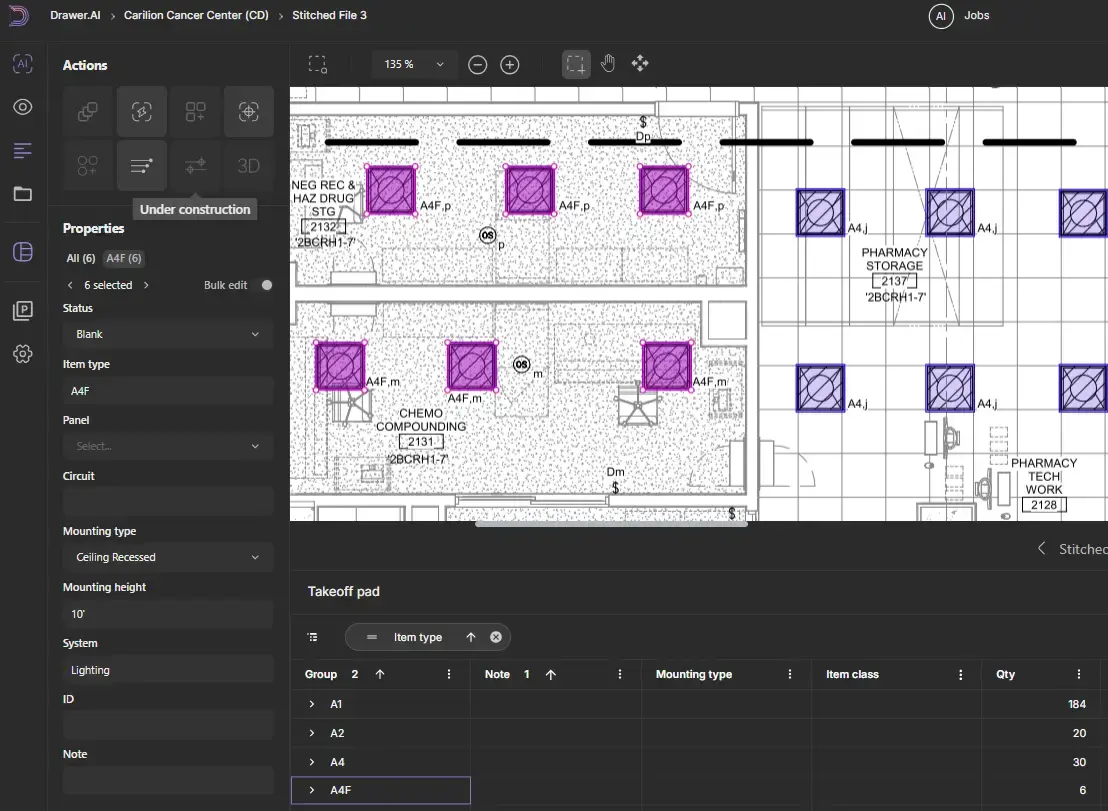1108x811 pixels.
Task: Click the sliders filter action icon
Action: (x=141, y=166)
